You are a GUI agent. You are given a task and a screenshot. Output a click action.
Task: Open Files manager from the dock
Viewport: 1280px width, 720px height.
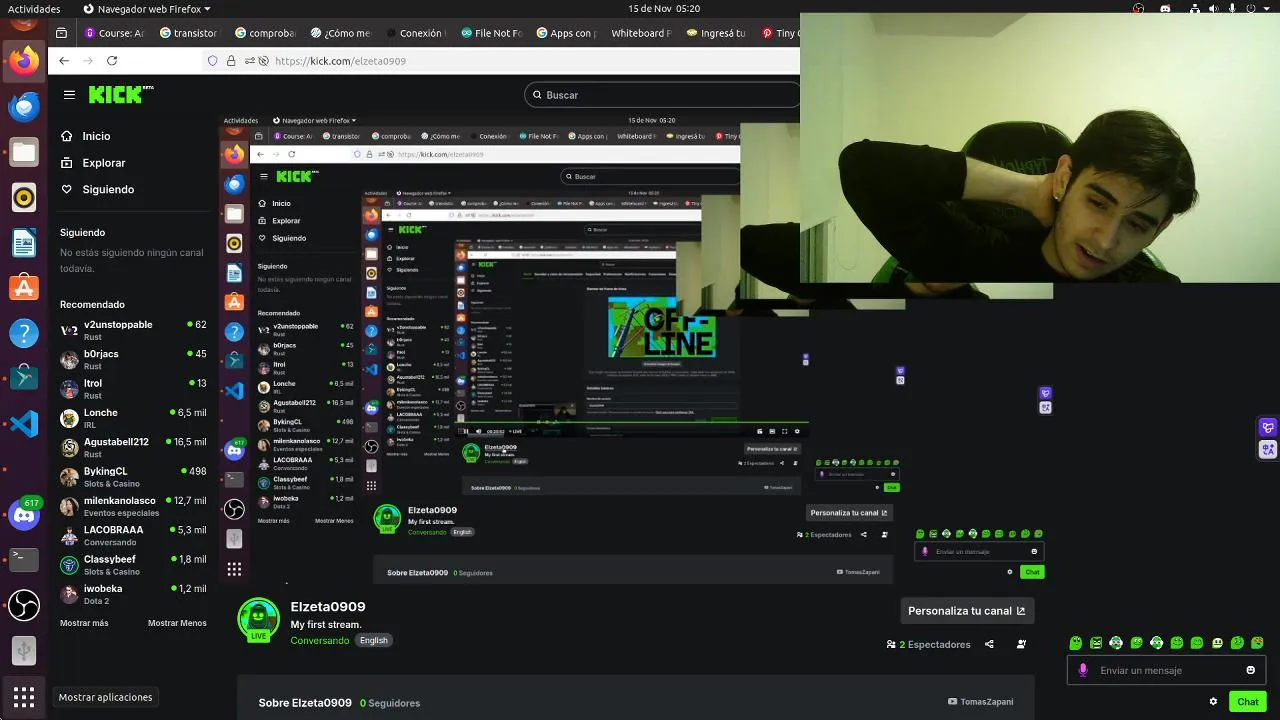tap(24, 153)
